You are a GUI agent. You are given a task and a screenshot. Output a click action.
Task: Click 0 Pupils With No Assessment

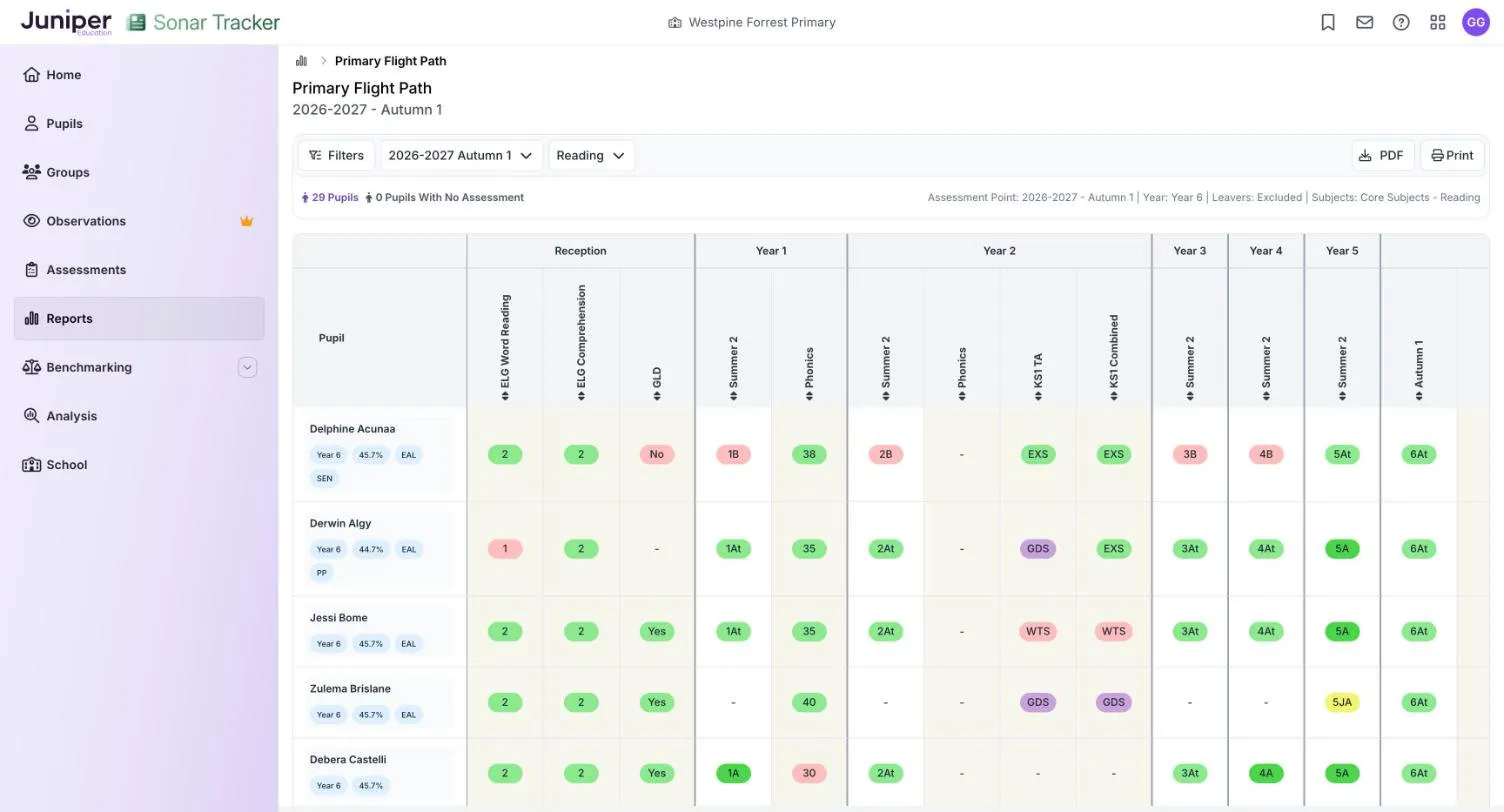[x=444, y=197]
